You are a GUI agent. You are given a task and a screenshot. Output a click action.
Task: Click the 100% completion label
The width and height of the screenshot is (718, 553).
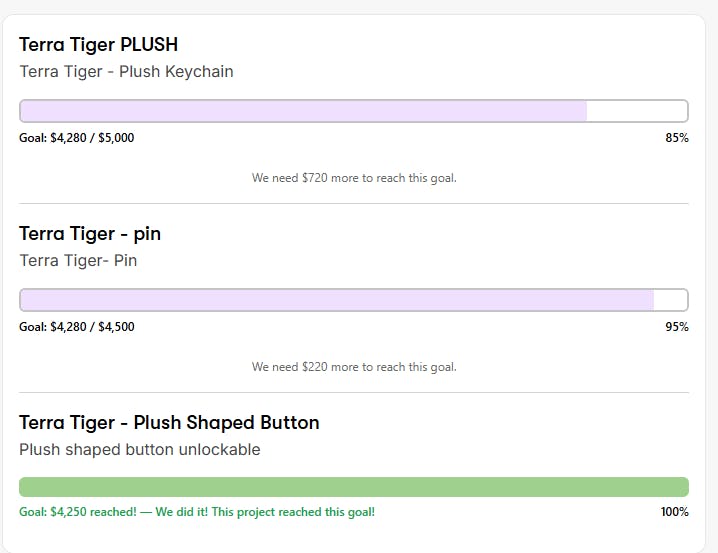tap(674, 512)
